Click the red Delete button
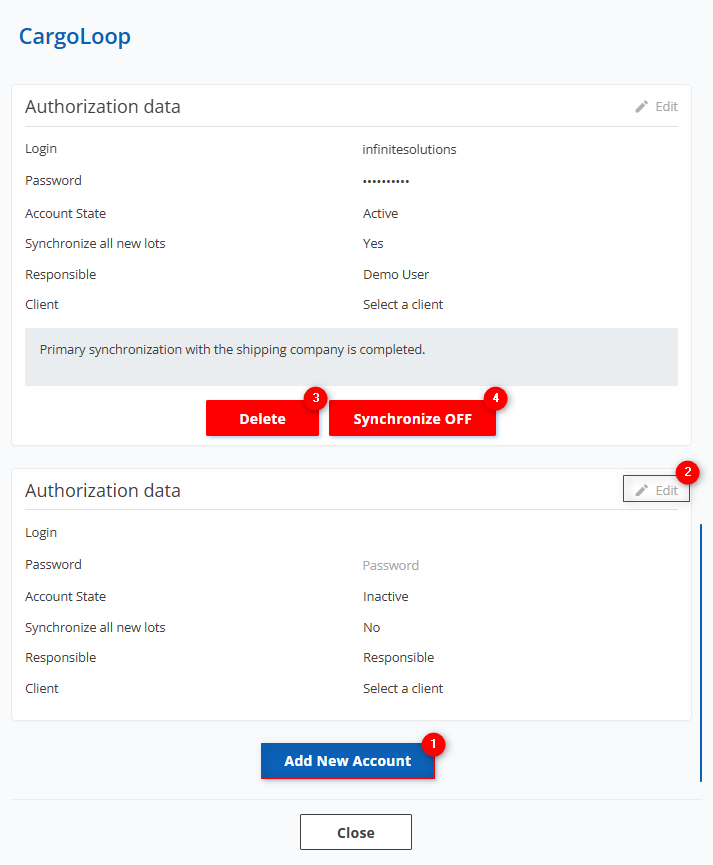The height and width of the screenshot is (865, 713). pos(262,418)
